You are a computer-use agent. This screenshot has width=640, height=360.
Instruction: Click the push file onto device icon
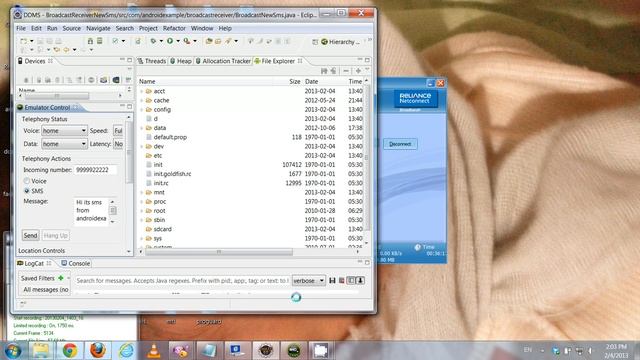click(x=333, y=71)
